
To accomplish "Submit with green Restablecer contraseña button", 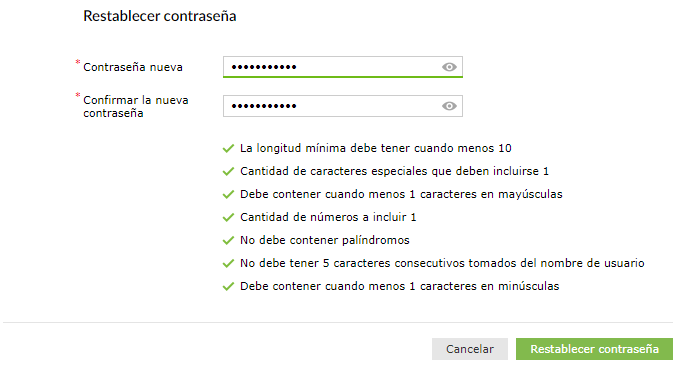I will click(595, 349).
